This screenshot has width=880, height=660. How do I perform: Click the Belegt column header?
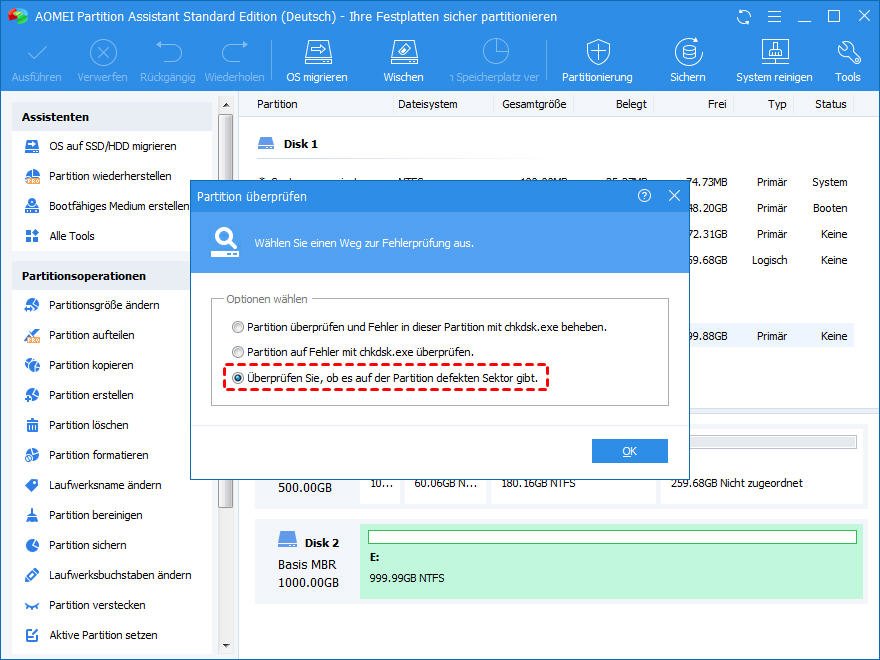(x=631, y=104)
